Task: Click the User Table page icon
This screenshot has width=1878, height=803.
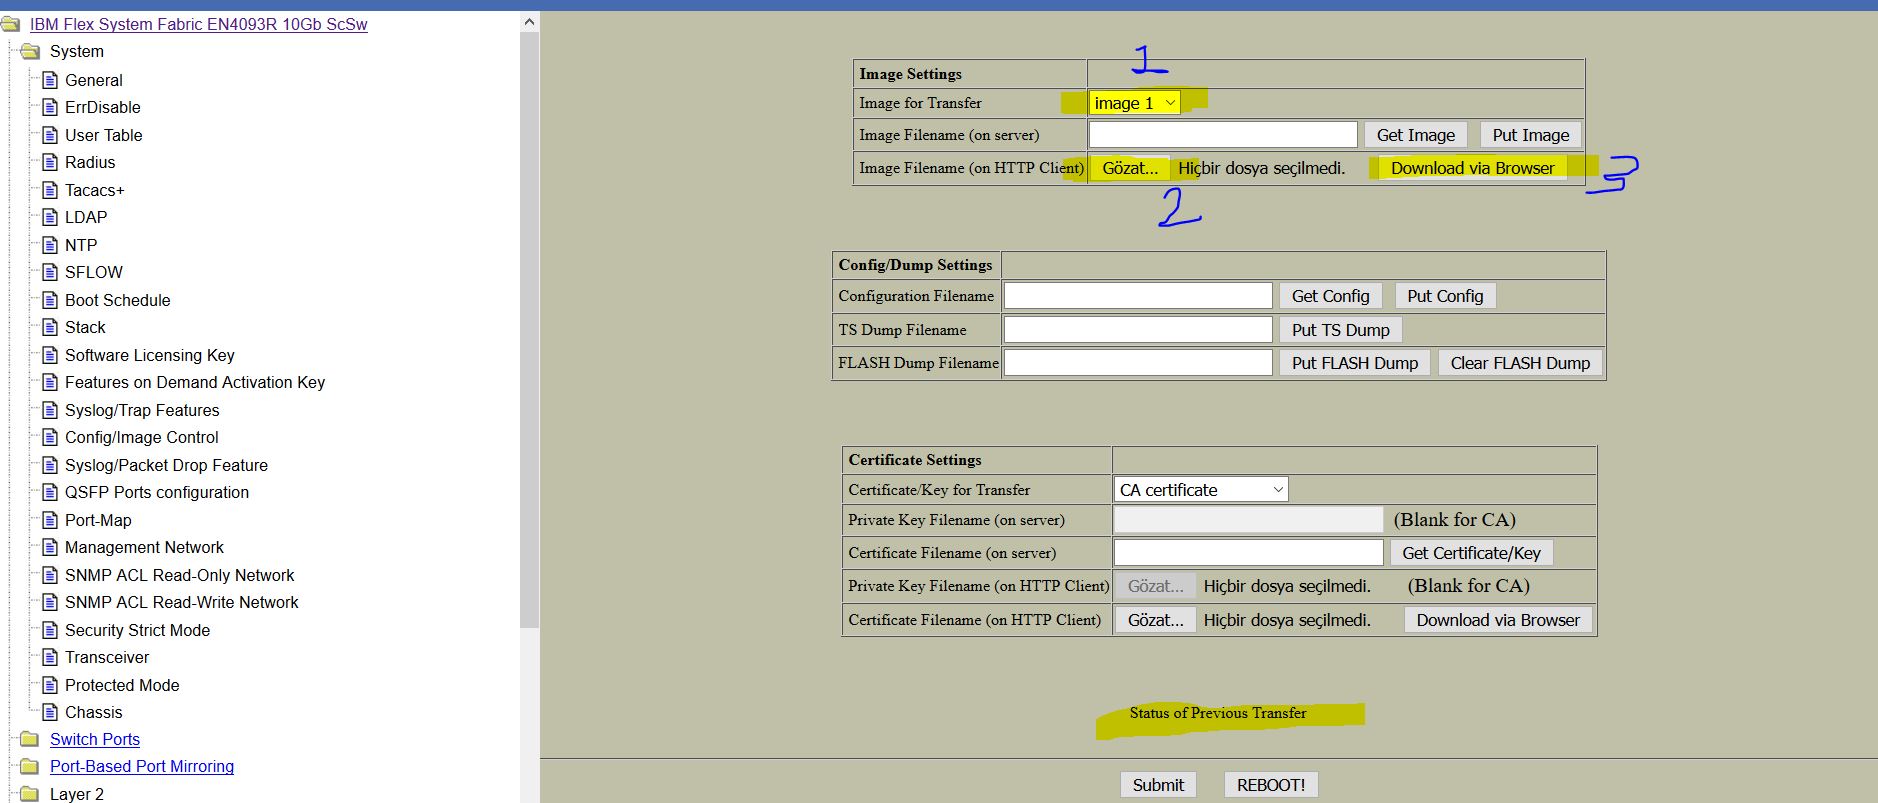Action: (50, 135)
